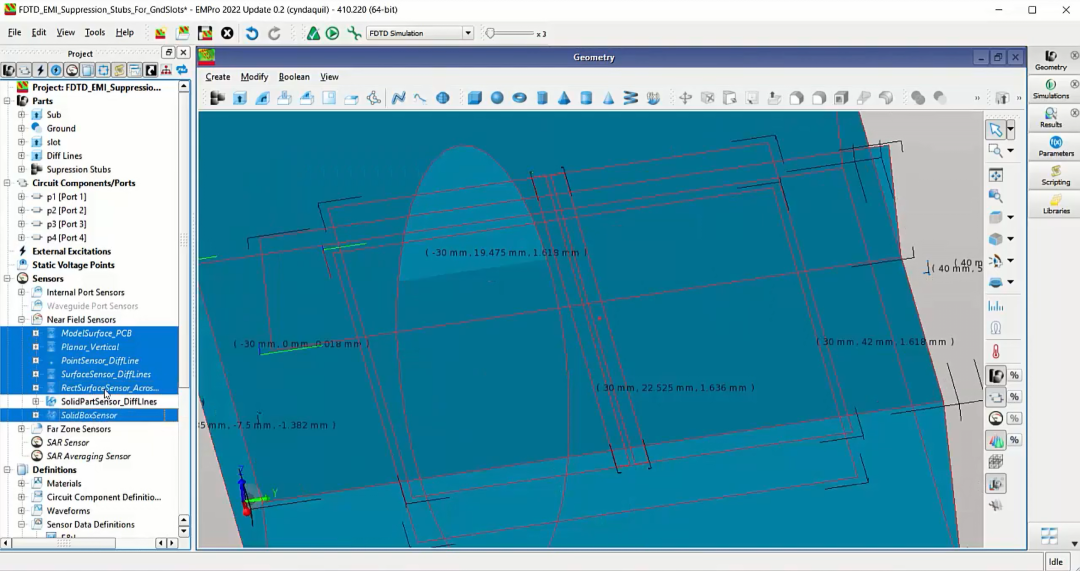Create a sphere with blue sphere tool

(x=497, y=98)
